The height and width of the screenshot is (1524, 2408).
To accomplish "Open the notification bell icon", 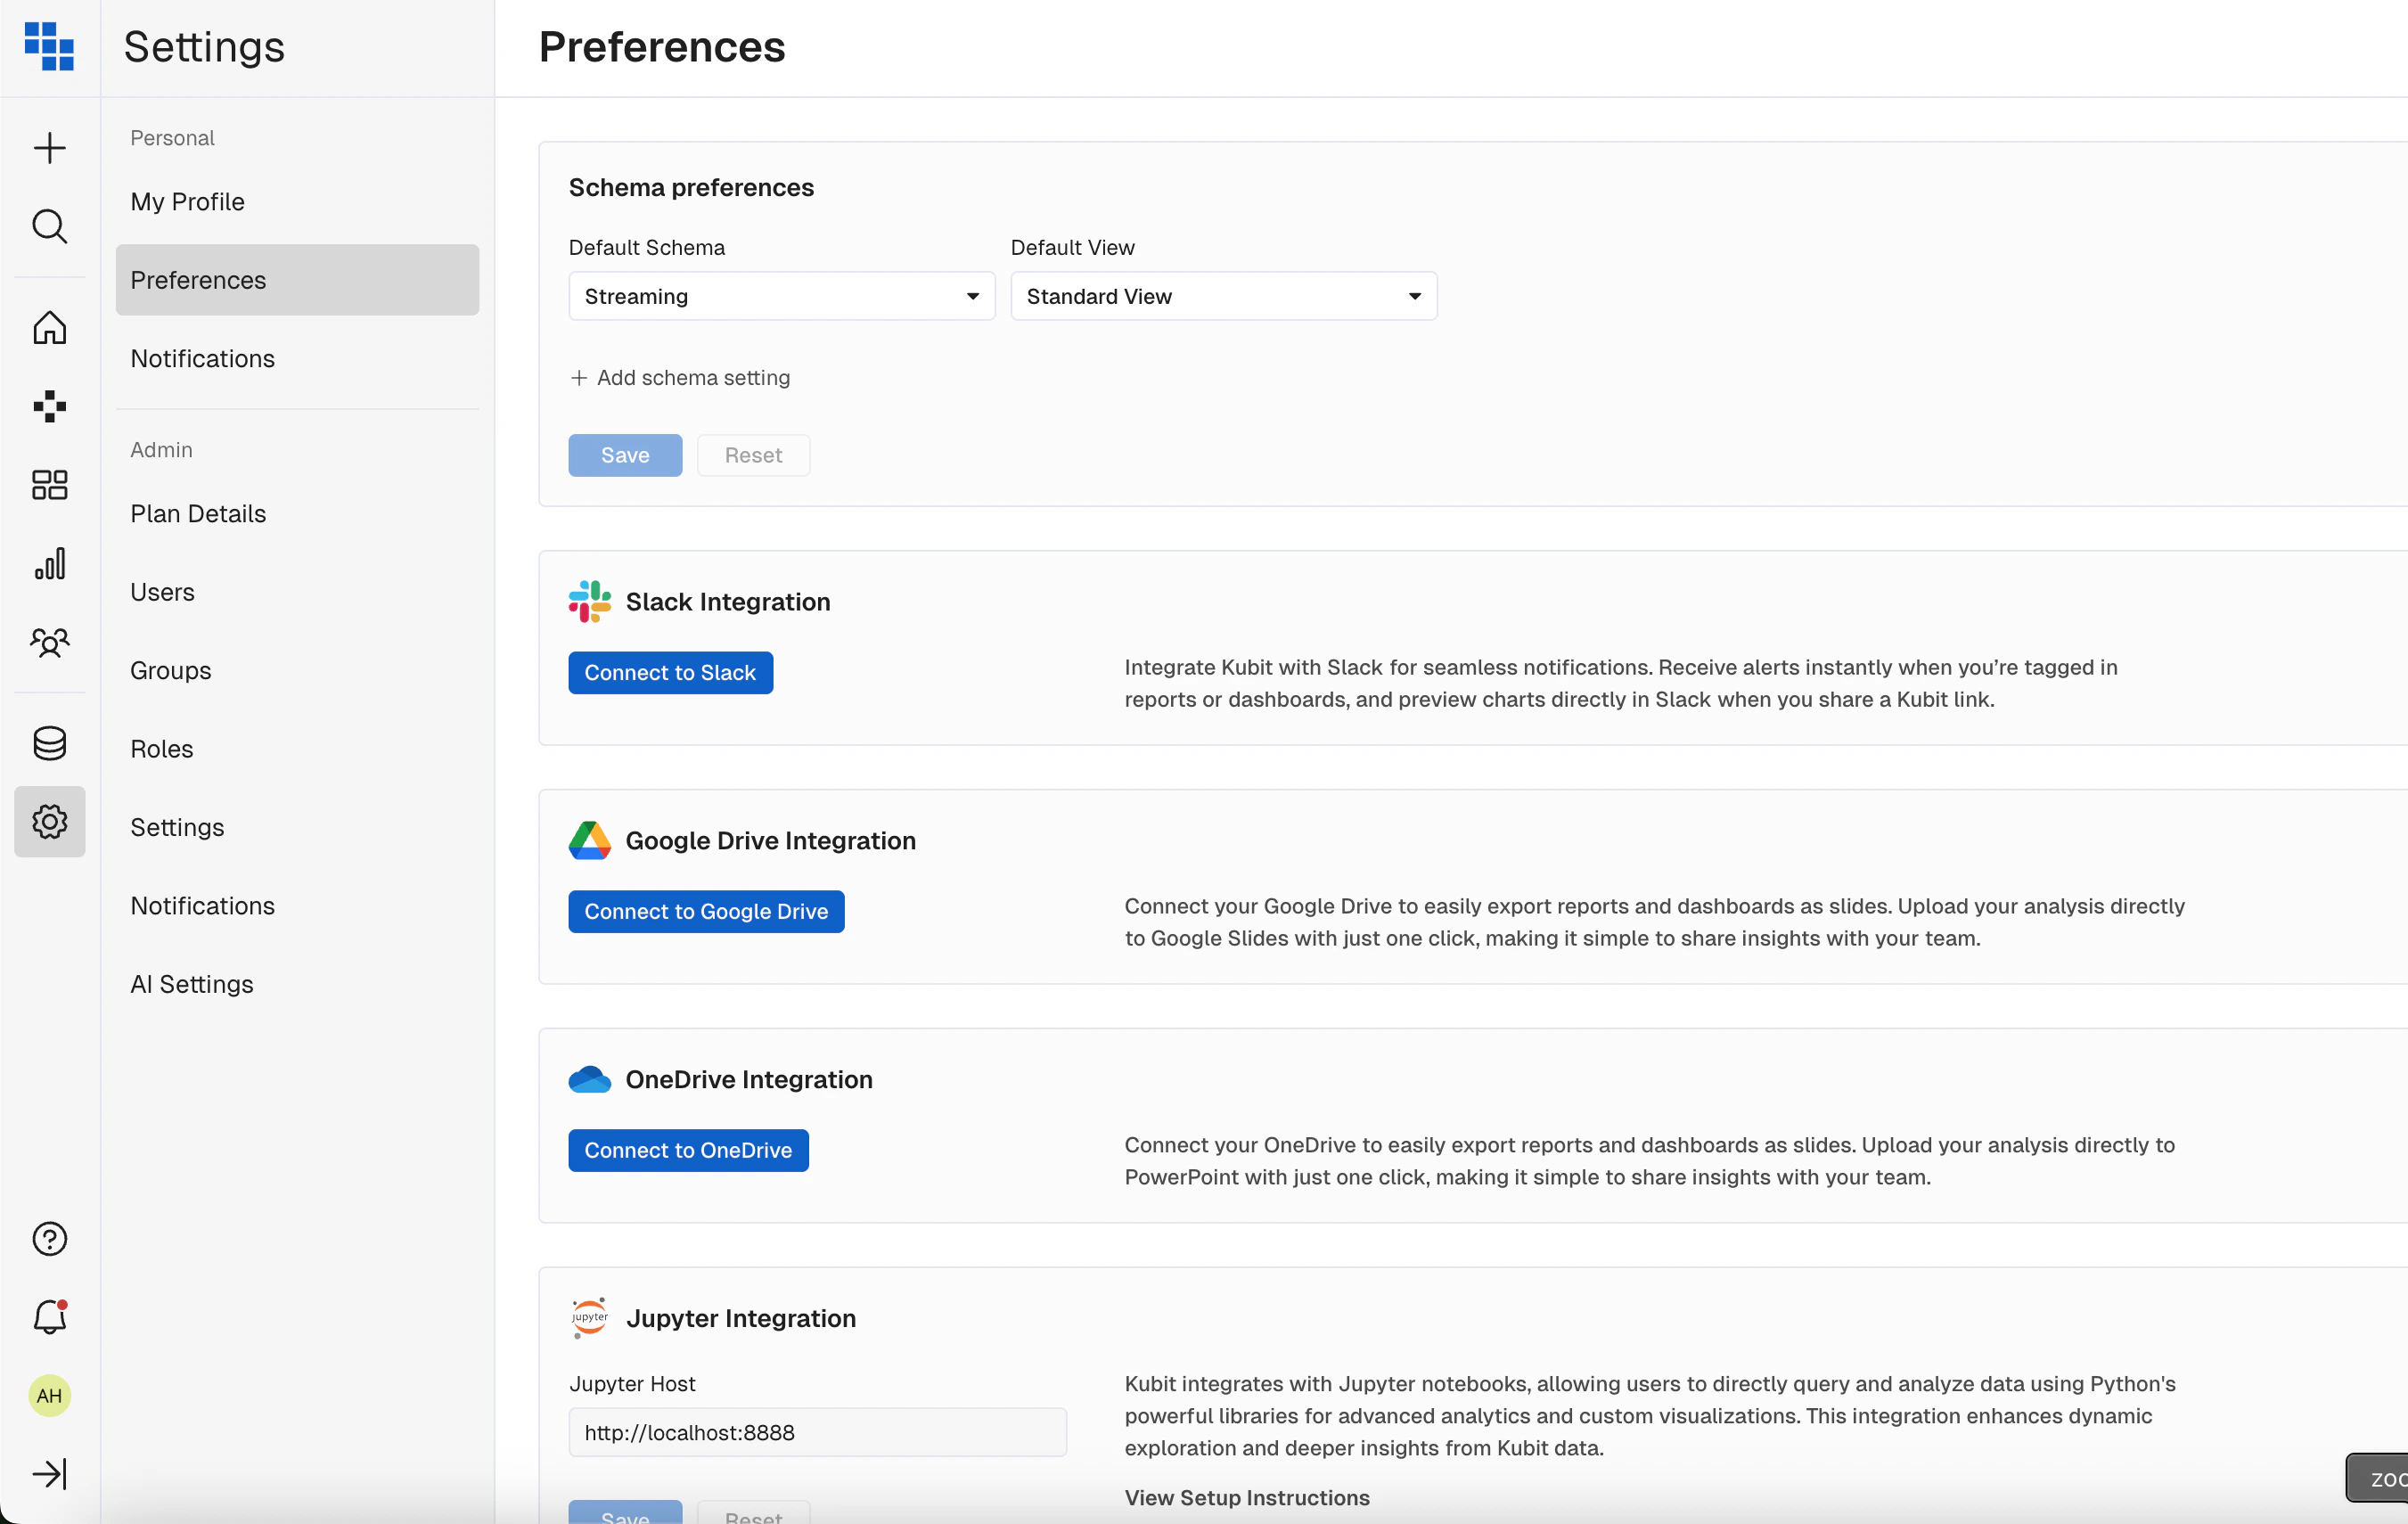I will [x=49, y=1317].
